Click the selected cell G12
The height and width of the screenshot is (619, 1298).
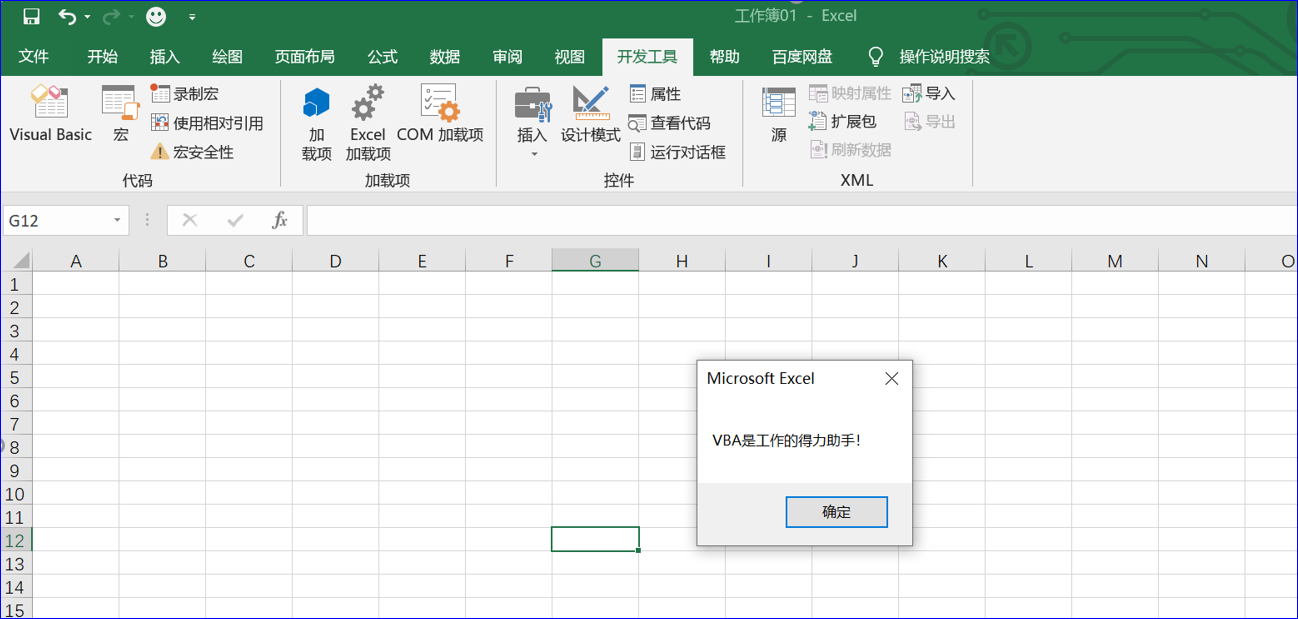click(x=595, y=539)
